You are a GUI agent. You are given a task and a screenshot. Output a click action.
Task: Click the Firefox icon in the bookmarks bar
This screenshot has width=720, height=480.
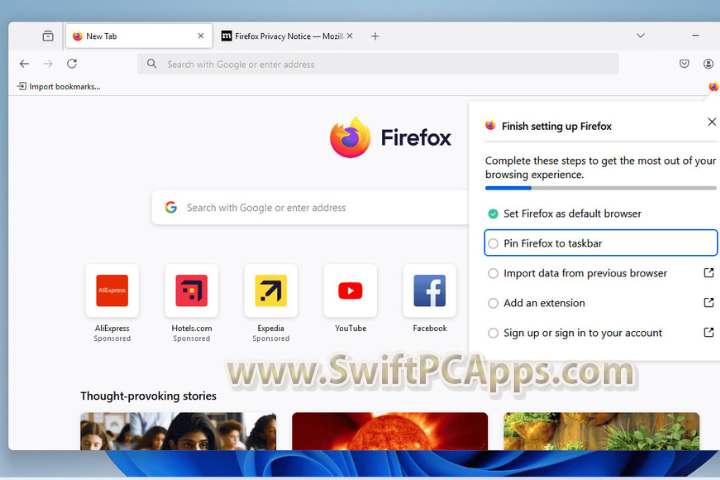click(713, 86)
